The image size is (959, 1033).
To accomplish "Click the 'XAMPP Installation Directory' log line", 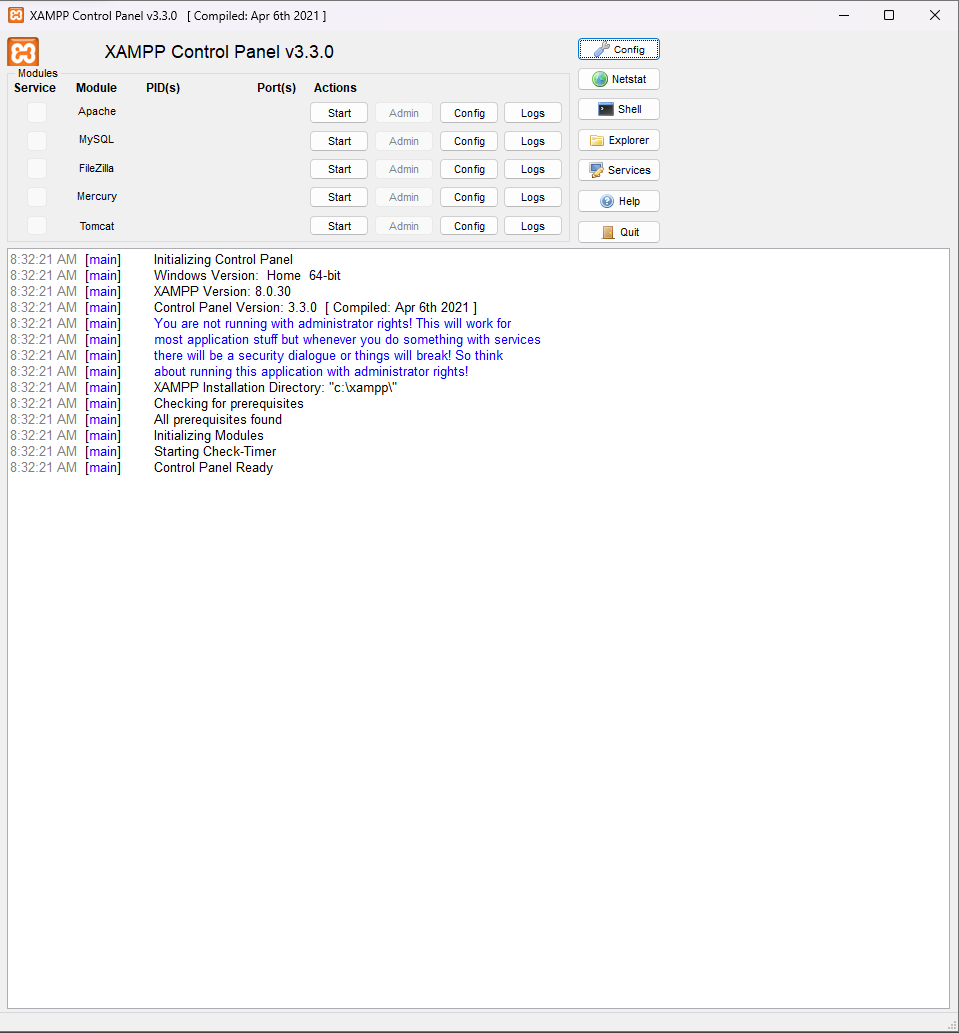I will point(275,387).
